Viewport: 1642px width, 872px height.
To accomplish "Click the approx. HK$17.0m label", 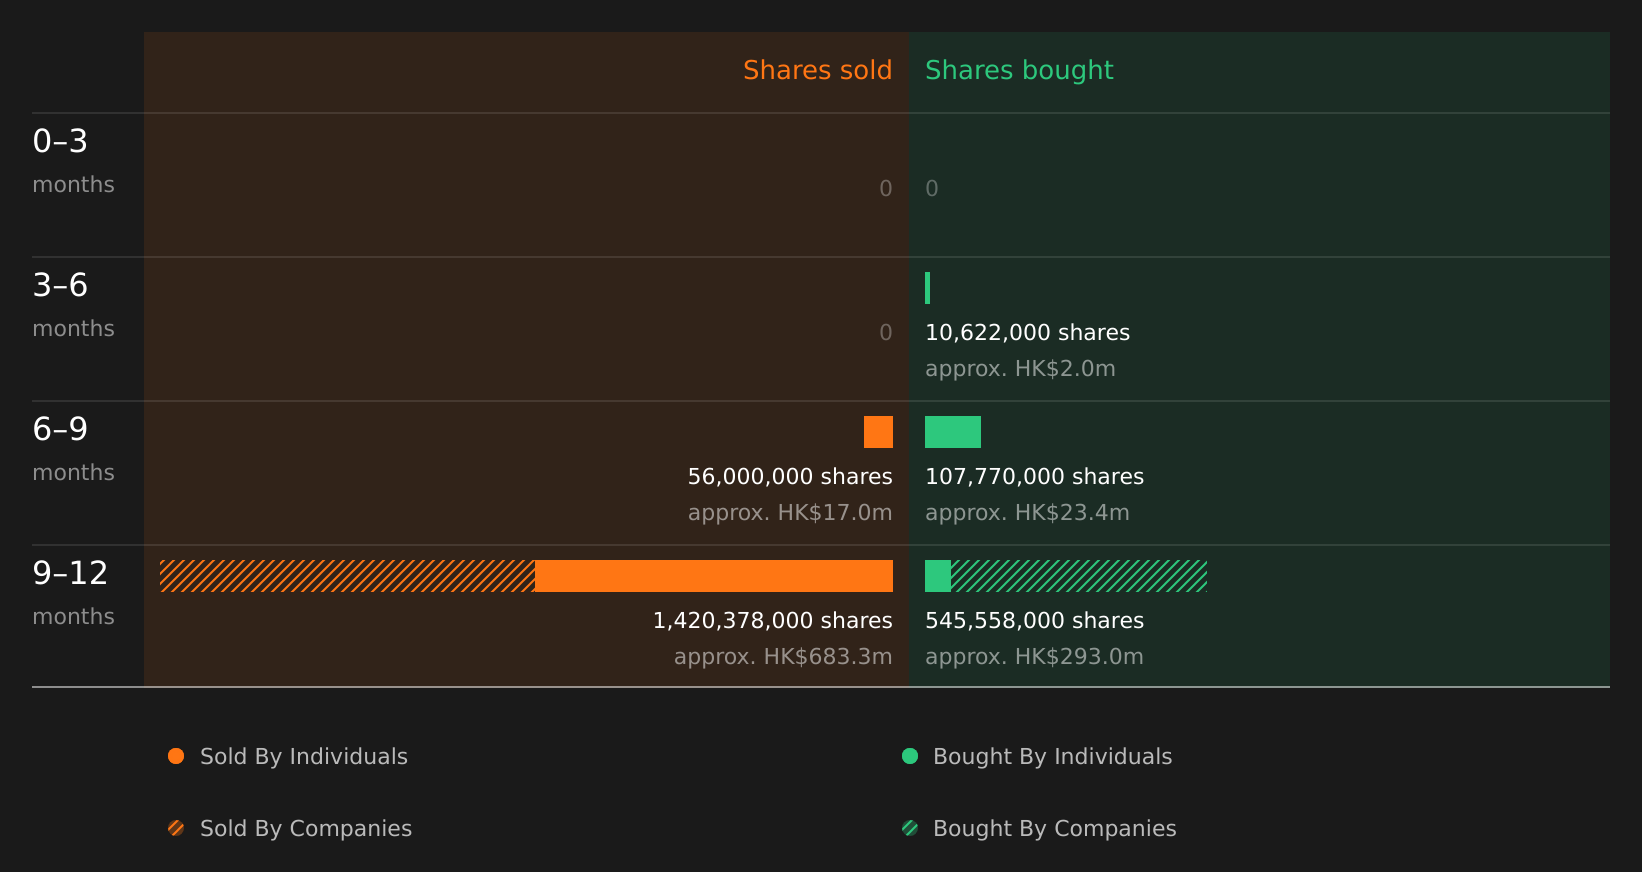I will pyautogui.click(x=790, y=513).
